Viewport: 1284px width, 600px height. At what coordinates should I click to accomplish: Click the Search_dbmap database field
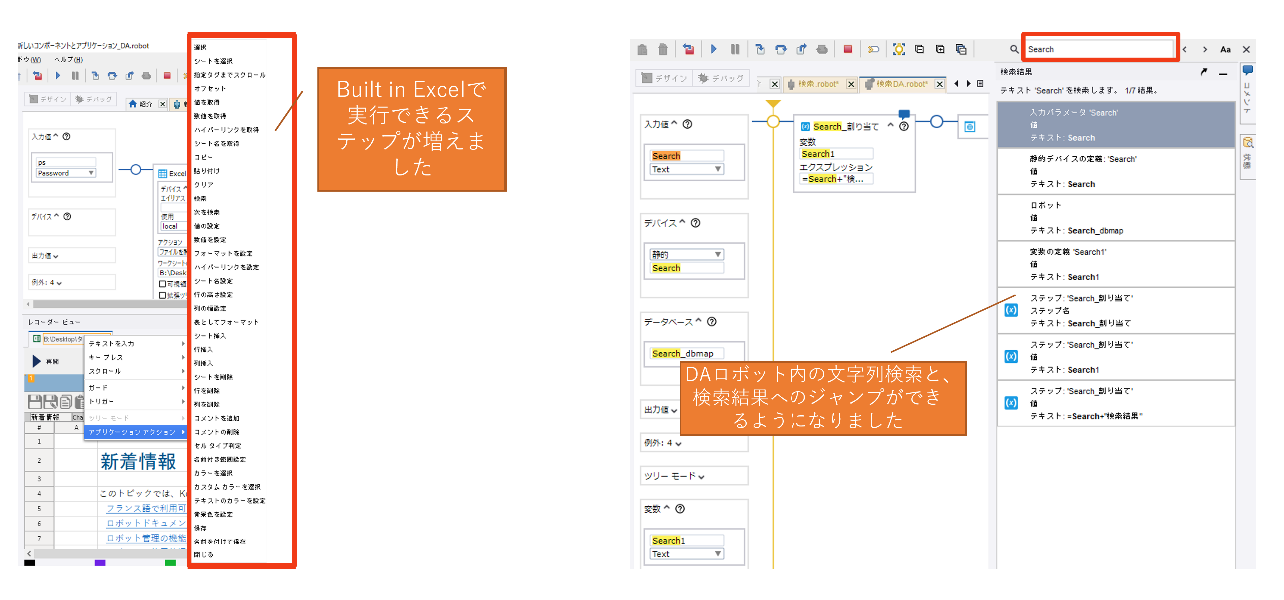[687, 353]
